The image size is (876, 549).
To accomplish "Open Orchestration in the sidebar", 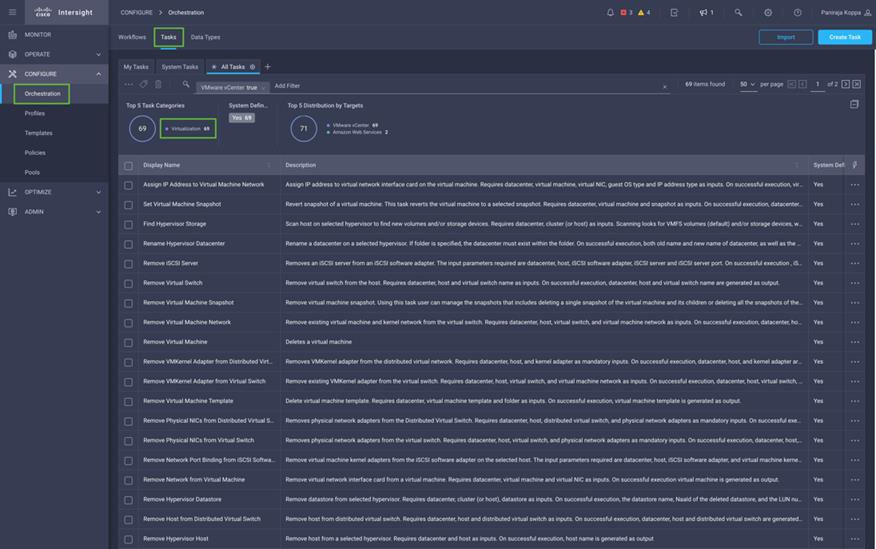I will [42, 94].
